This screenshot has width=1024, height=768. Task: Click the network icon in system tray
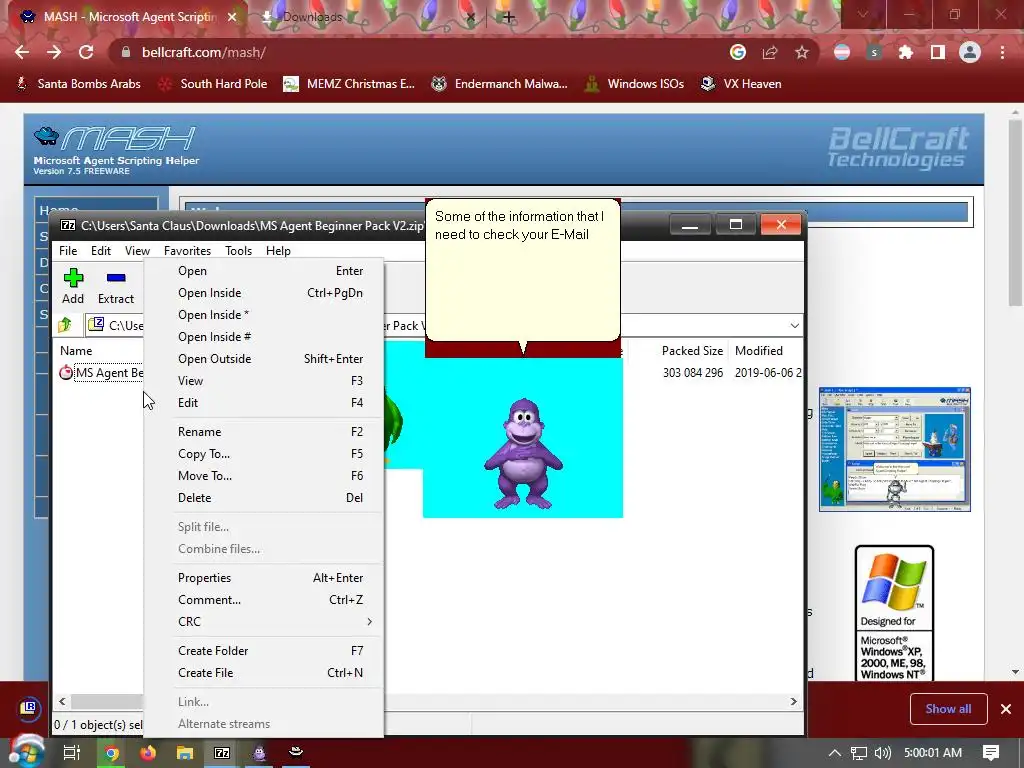[x=858, y=753]
